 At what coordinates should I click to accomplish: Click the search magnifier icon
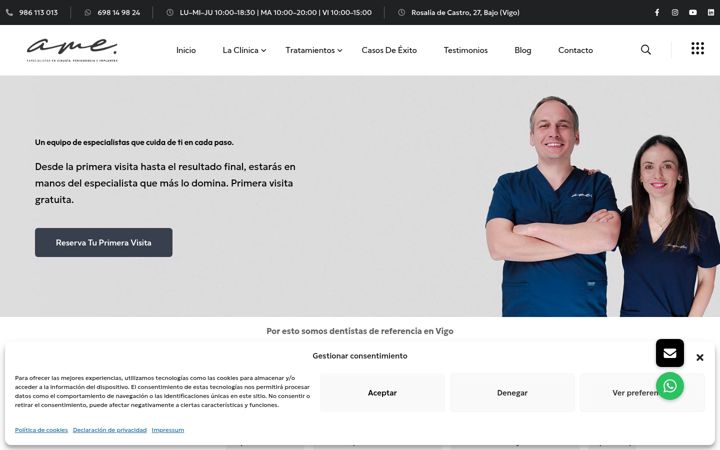[646, 50]
